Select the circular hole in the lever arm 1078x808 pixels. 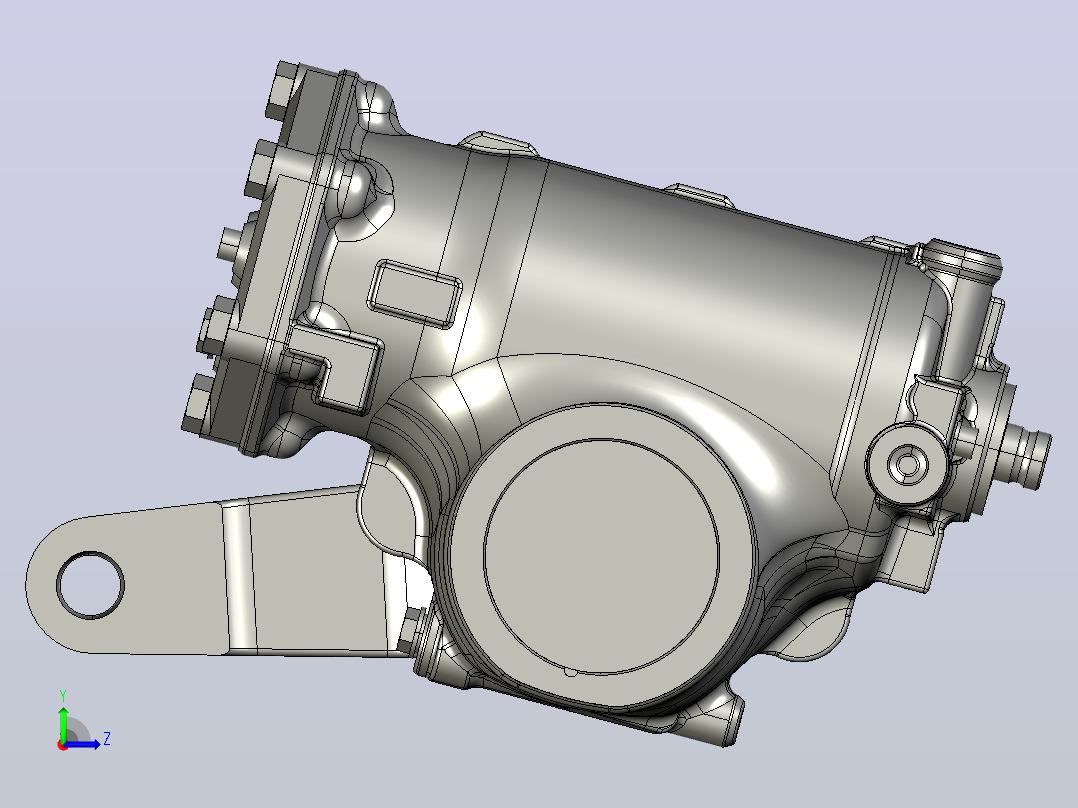90,585
